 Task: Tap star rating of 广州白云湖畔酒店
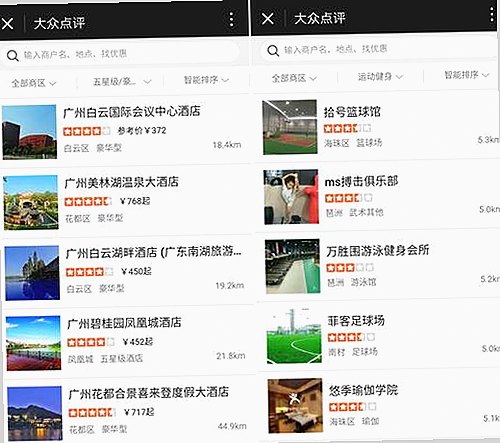pyautogui.click(x=89, y=272)
